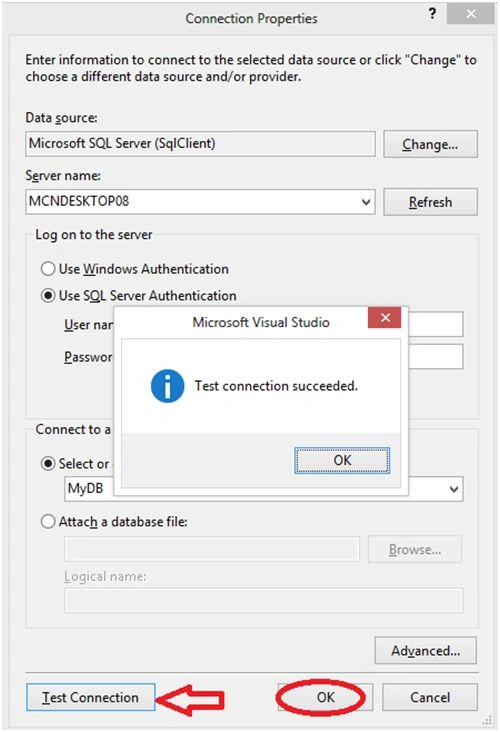The width and height of the screenshot is (500, 732).
Task: Open Advanced... connection settings
Action: coord(426,650)
